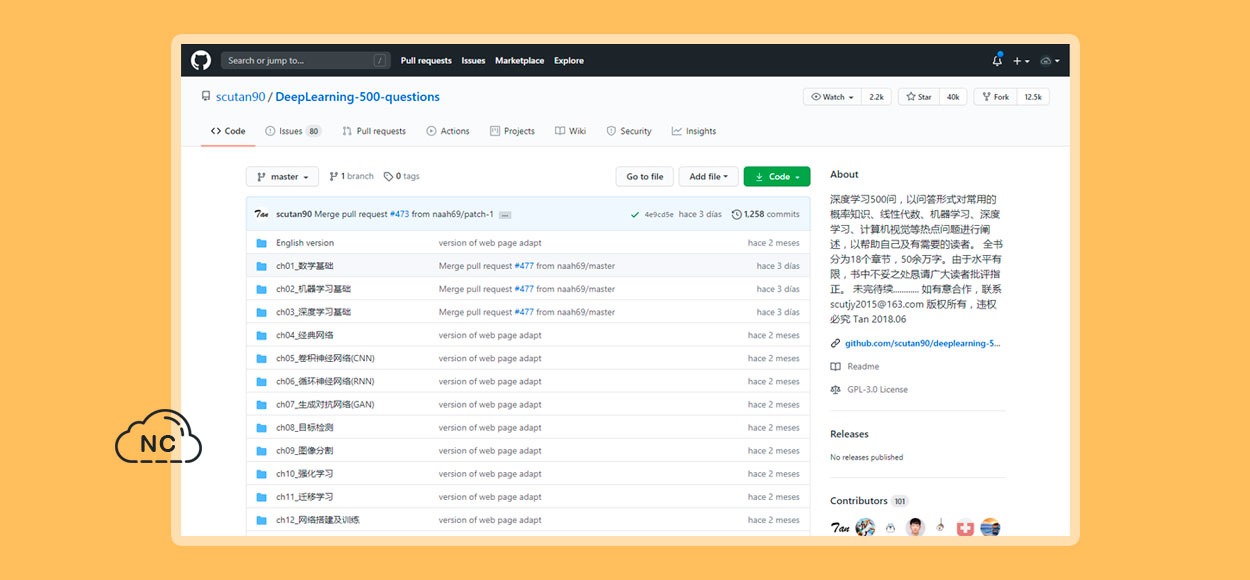Open the Readme link in About
This screenshot has height=580, width=1250.
pyautogui.click(x=863, y=367)
